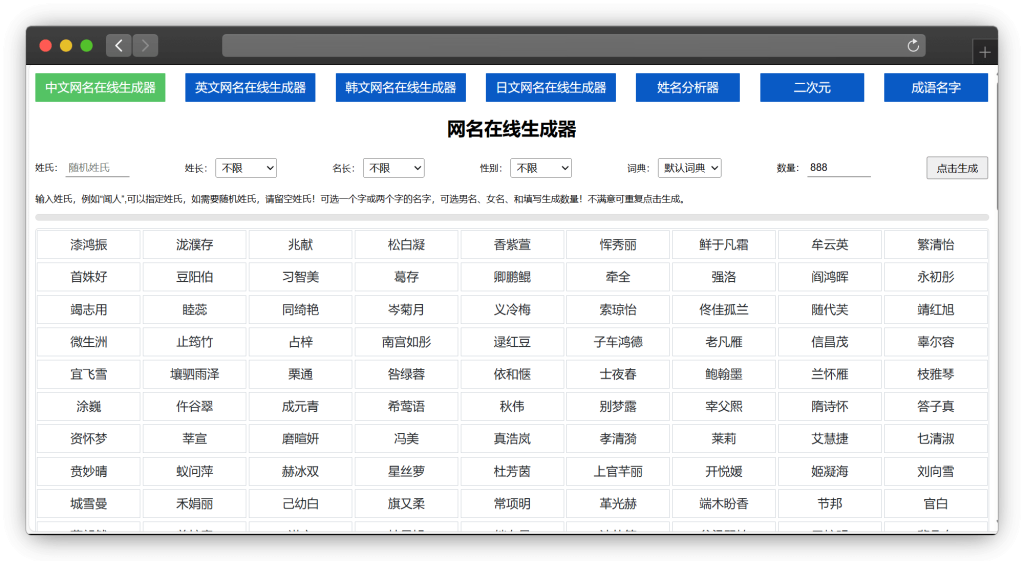Viewport: 1024px width, 561px height.
Task: Select the name 香紫萱
Action: click(x=512, y=245)
